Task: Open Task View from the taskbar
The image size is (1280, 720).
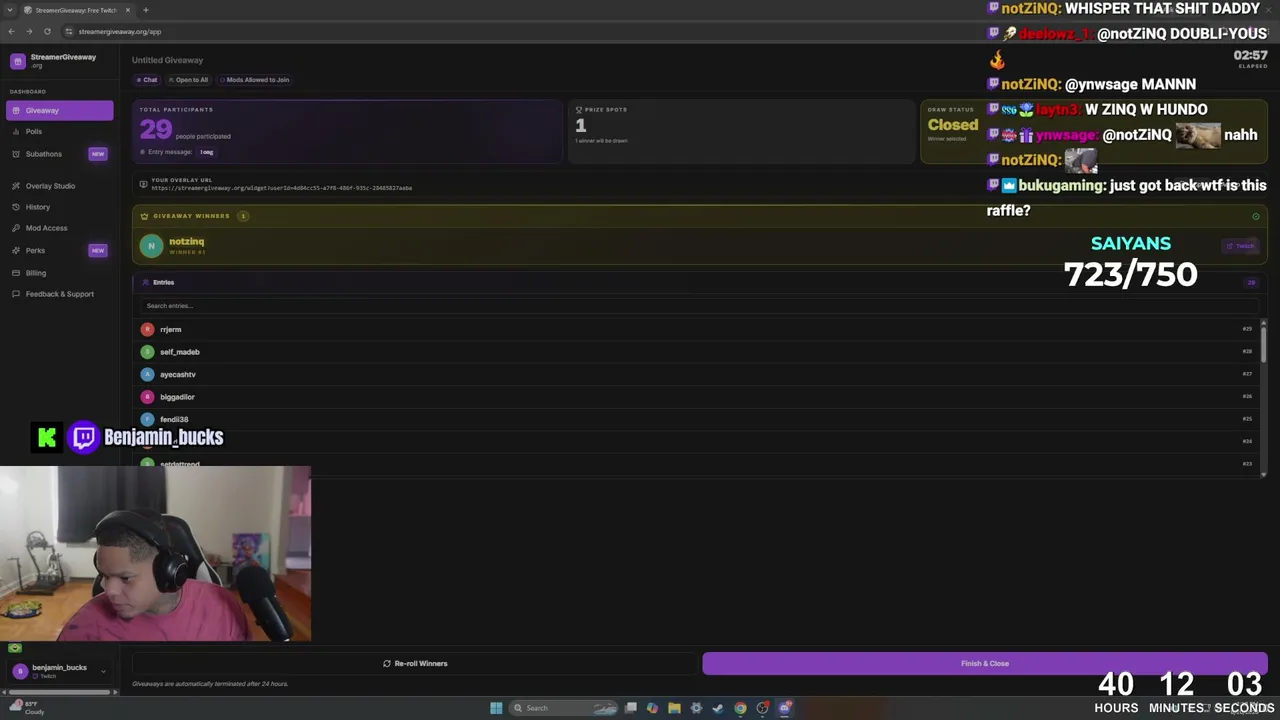Action: click(x=631, y=708)
